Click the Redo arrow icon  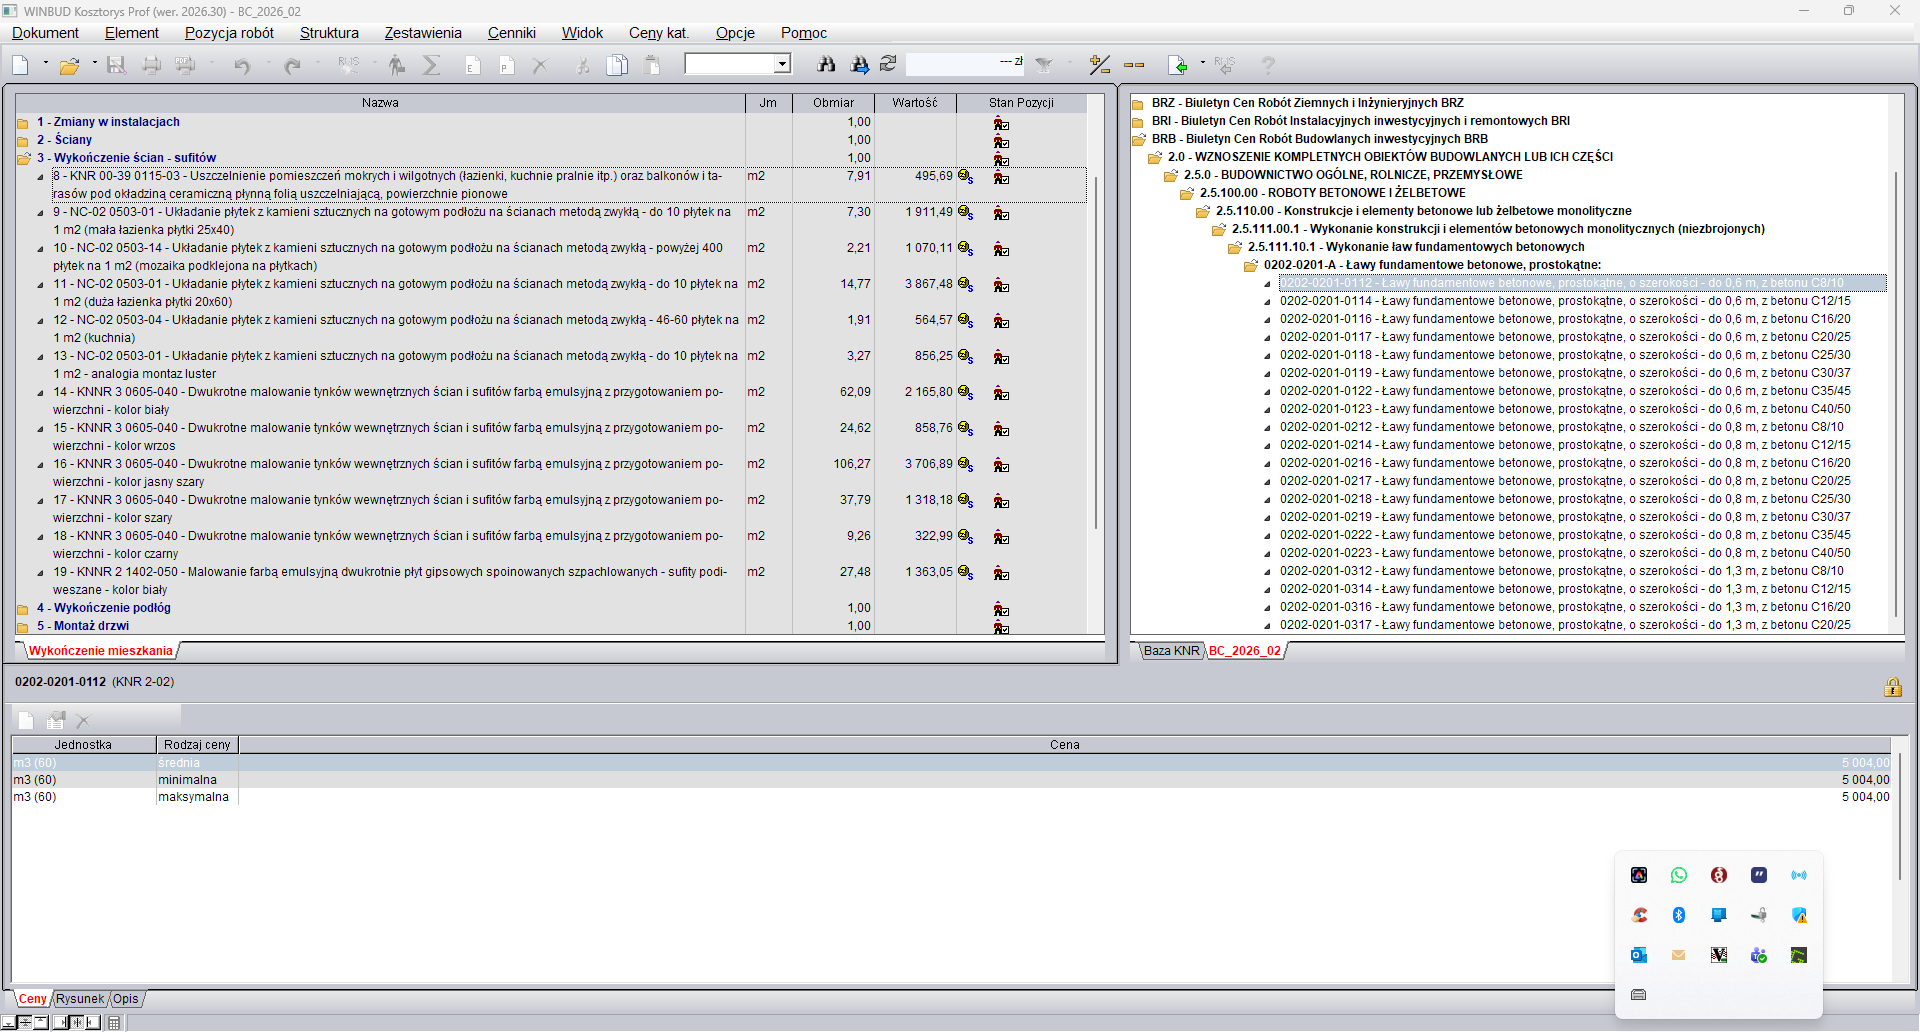292,66
